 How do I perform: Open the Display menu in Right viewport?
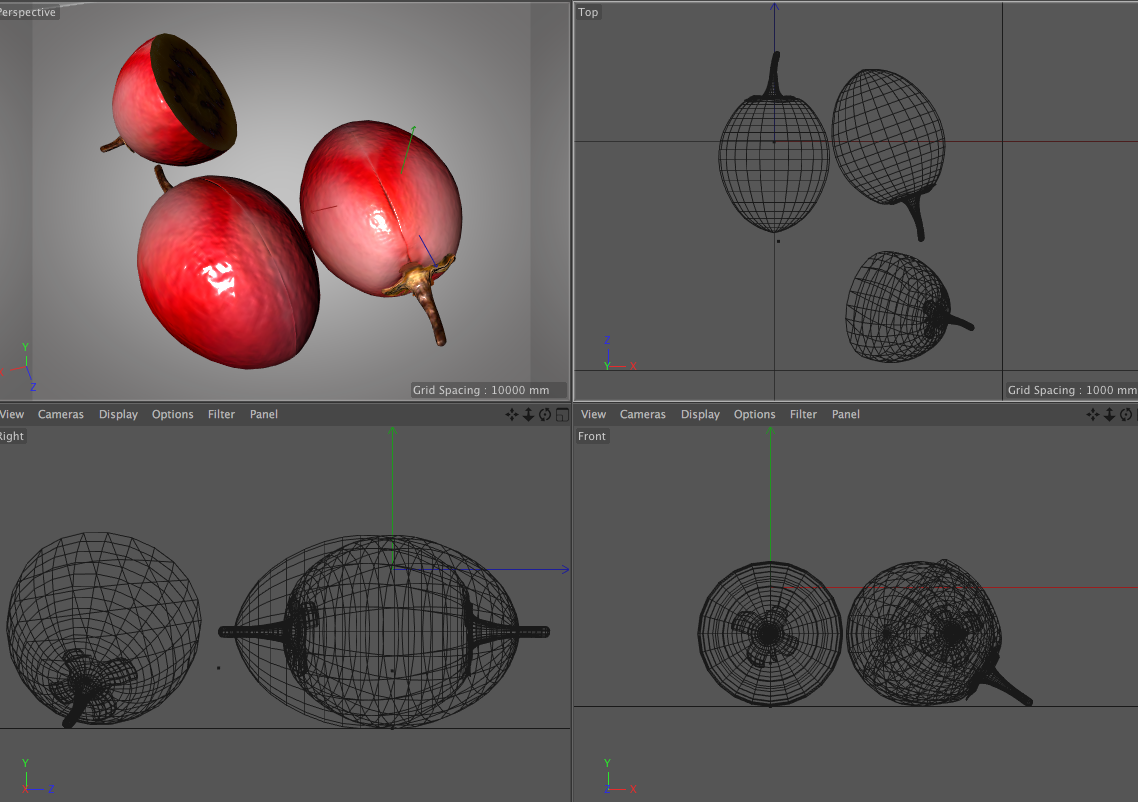118,414
